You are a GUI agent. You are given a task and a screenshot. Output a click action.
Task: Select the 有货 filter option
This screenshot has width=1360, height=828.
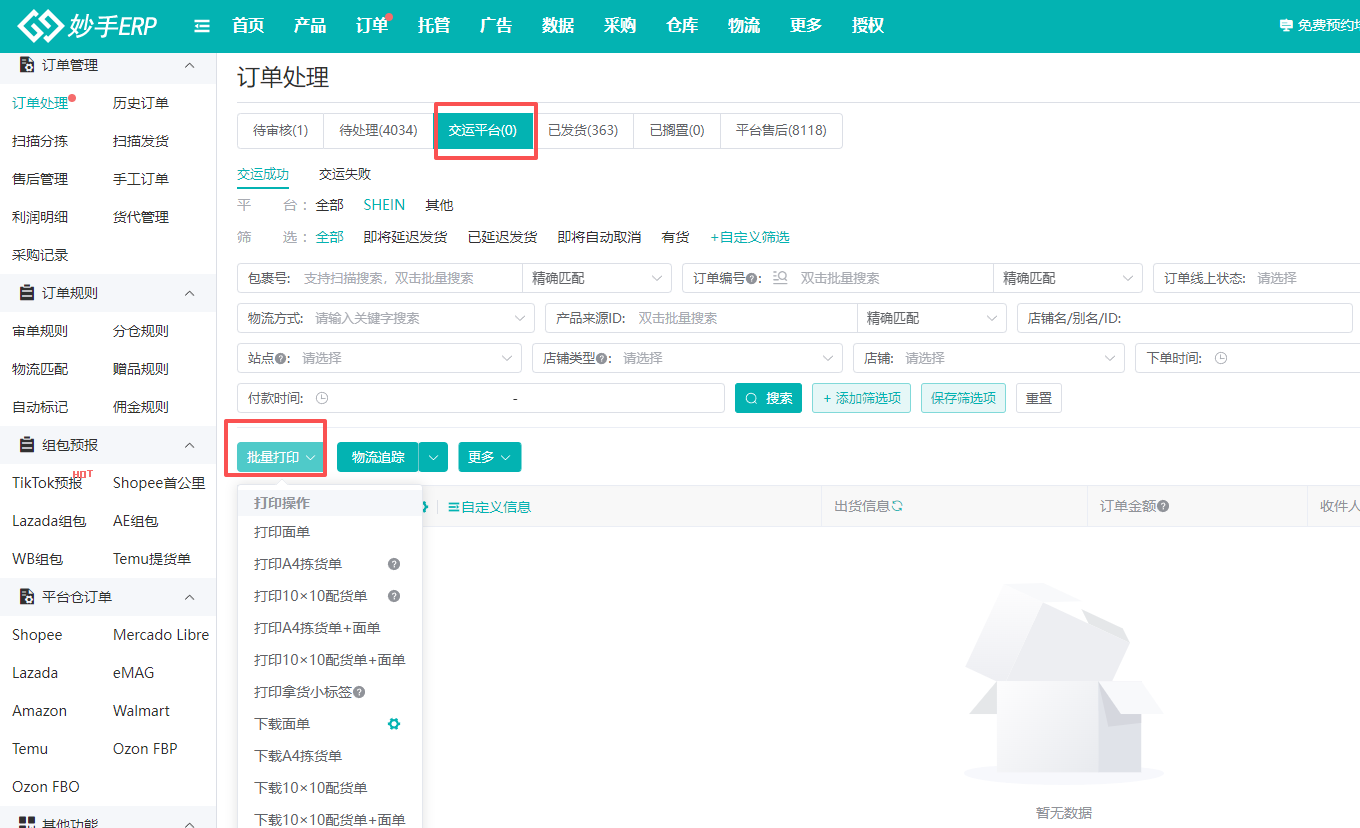point(675,237)
